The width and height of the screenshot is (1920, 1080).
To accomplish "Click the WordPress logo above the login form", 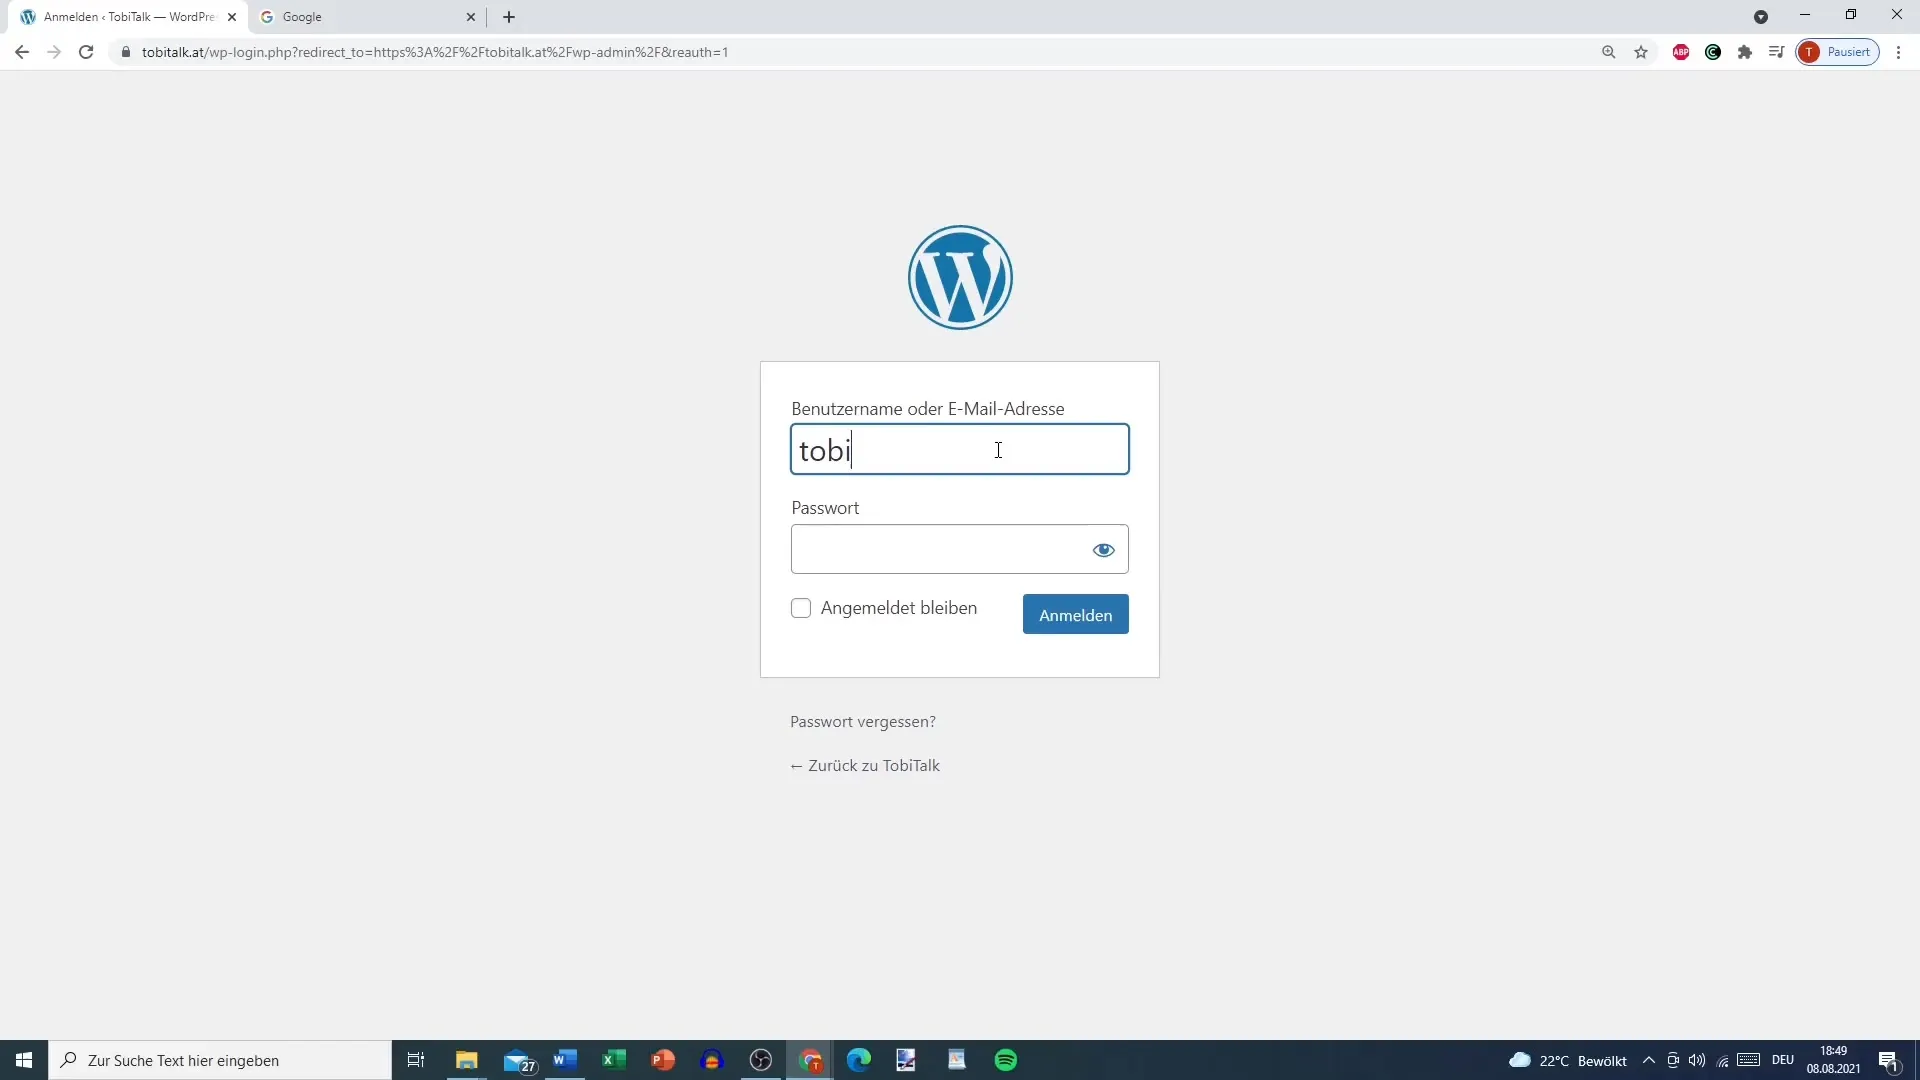I will click(960, 277).
